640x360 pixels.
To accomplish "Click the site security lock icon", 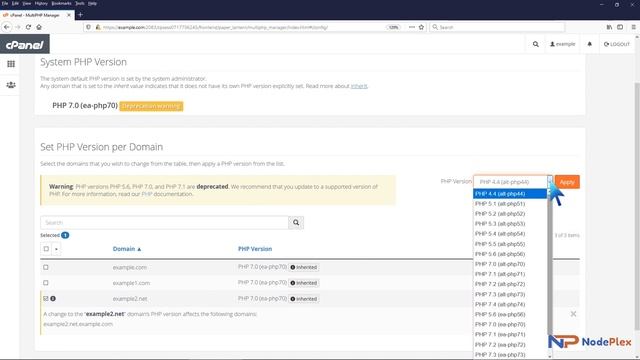I will 98,27.
